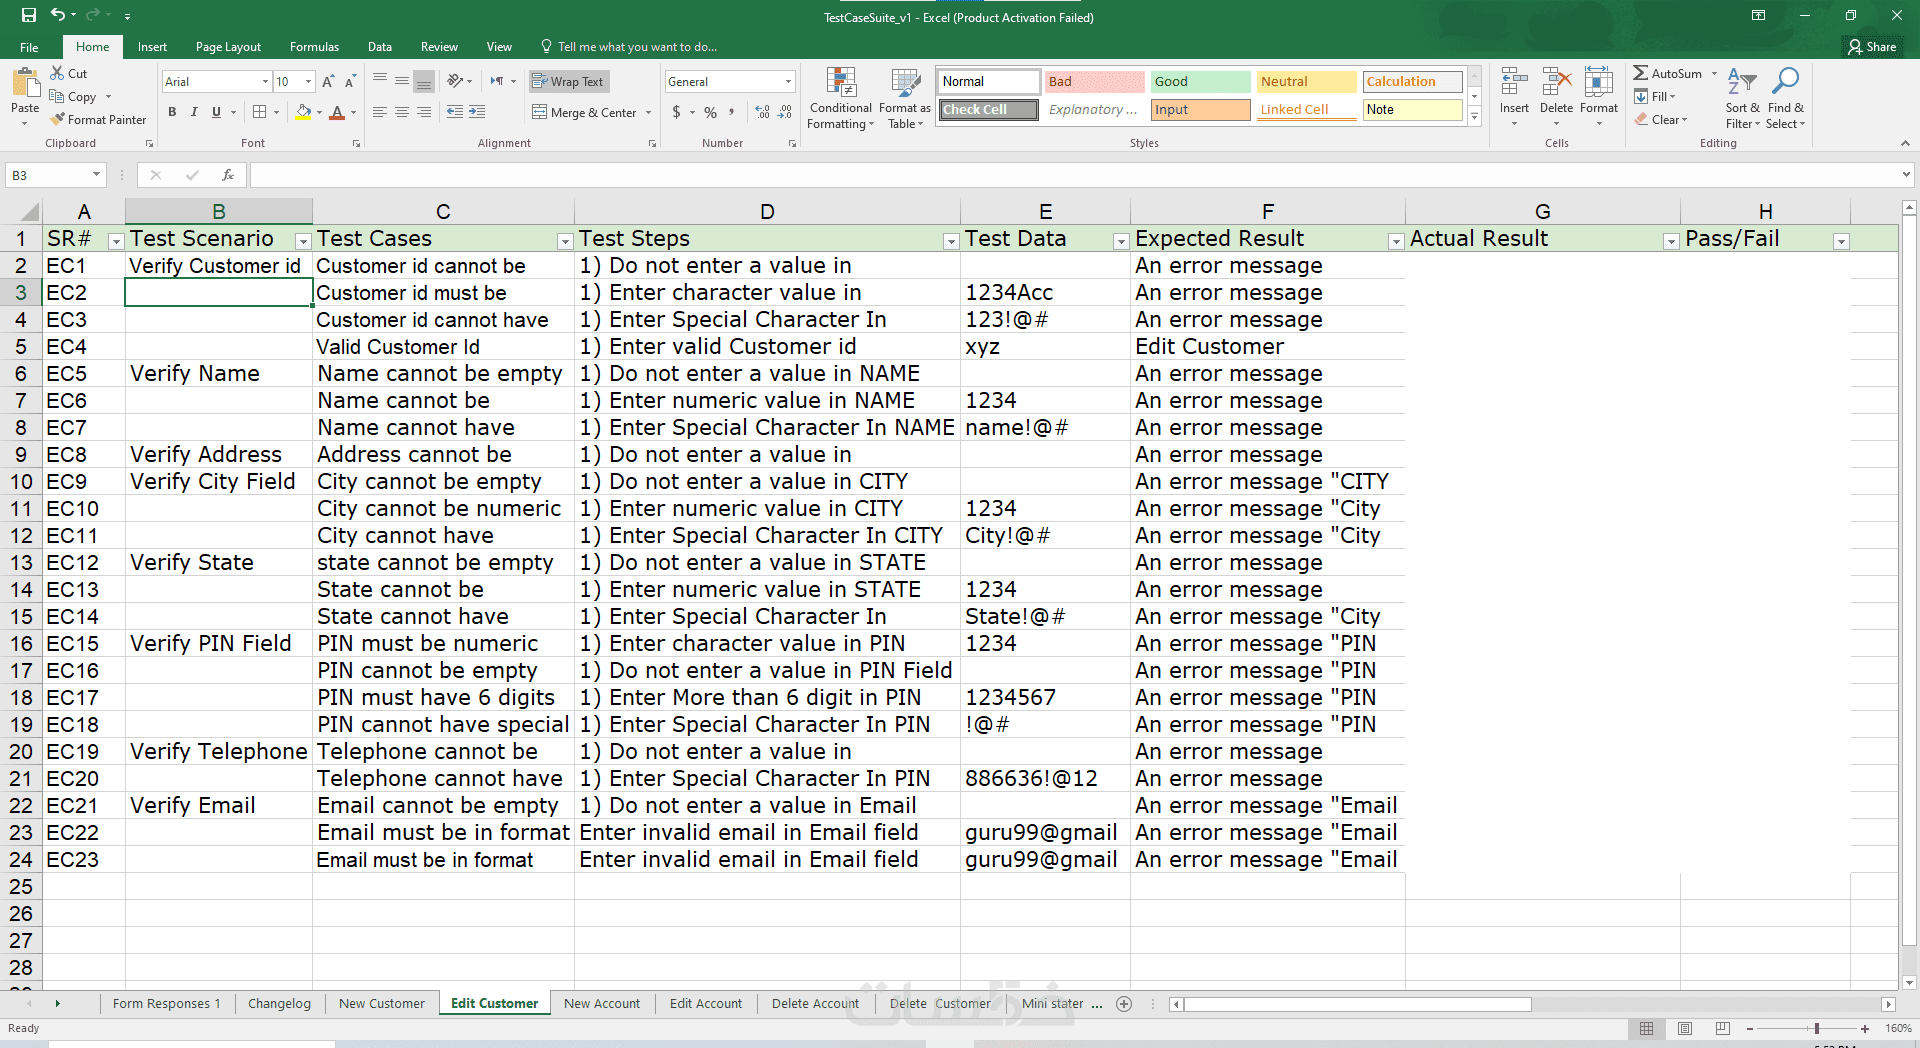The width and height of the screenshot is (1920, 1048).
Task: Open the font name Arial dropdown
Action: click(x=265, y=82)
